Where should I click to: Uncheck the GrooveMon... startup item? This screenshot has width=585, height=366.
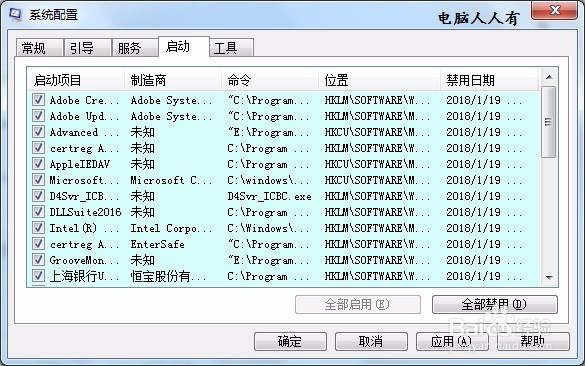[x=38, y=260]
